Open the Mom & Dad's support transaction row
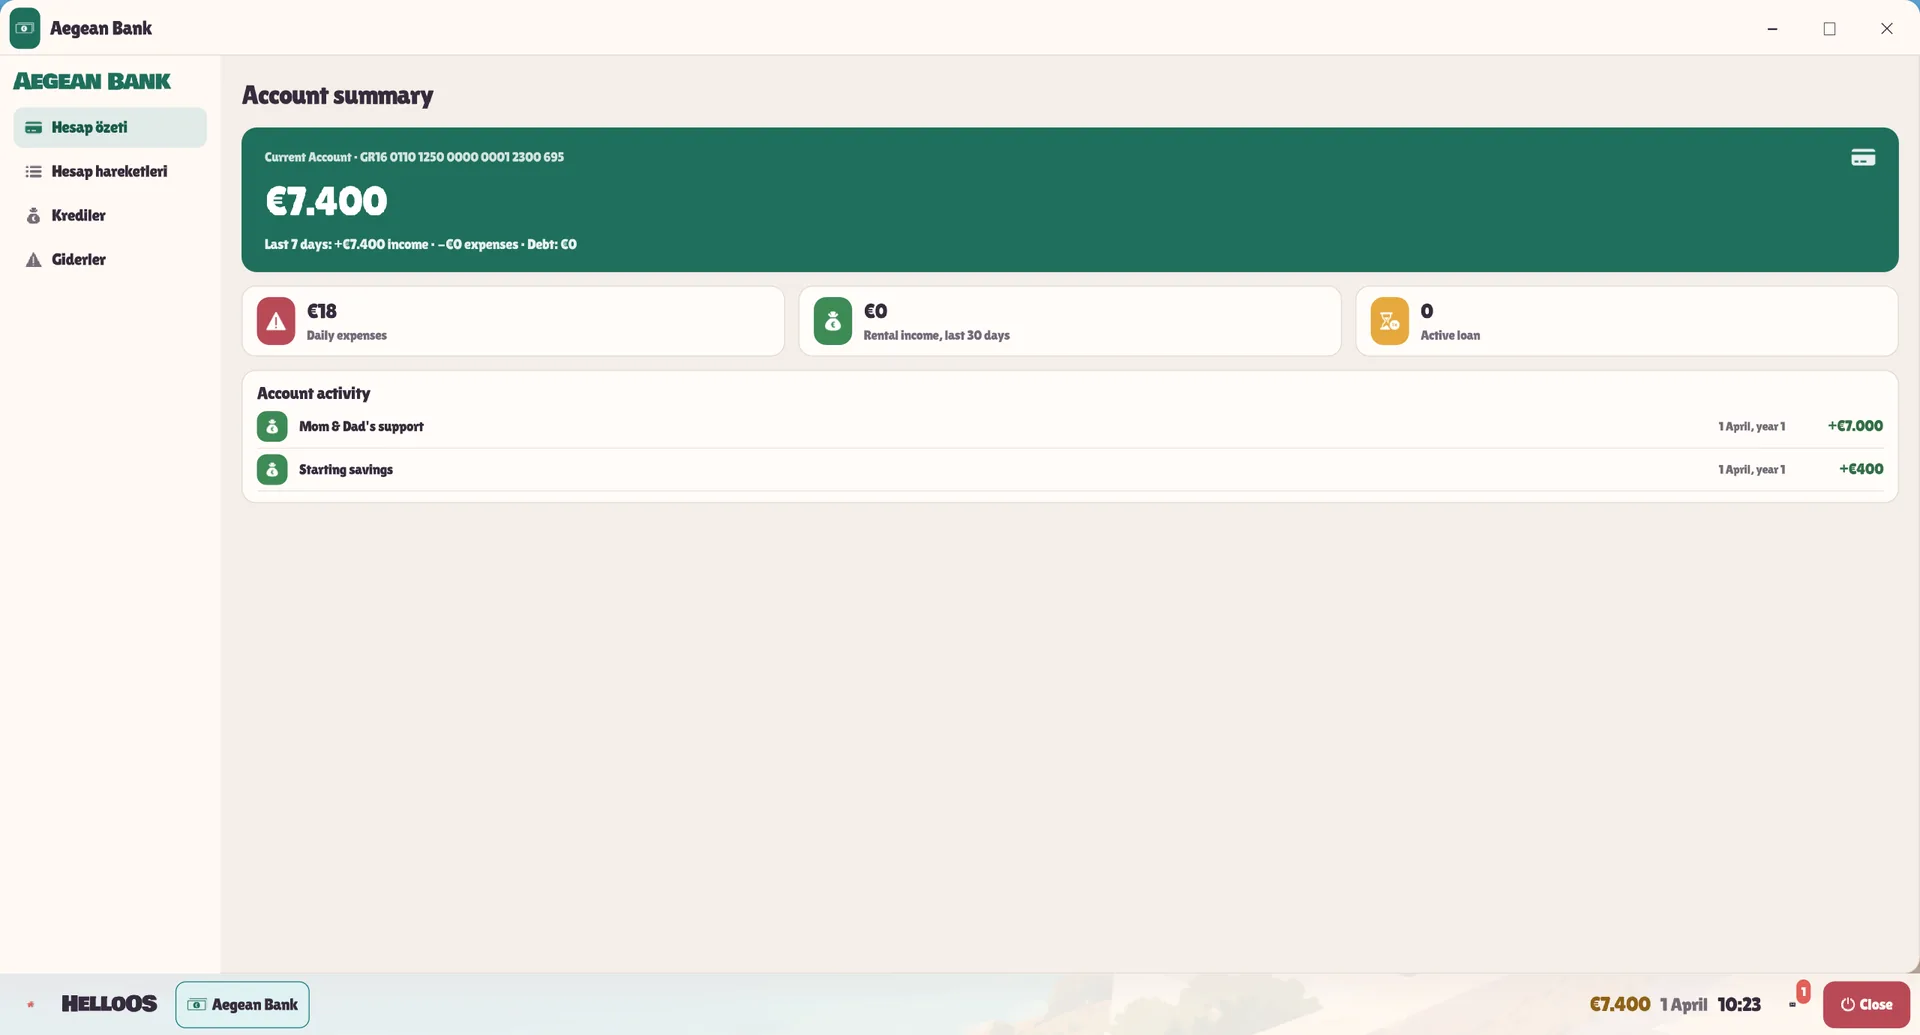This screenshot has height=1035, width=1920. pyautogui.click(x=1070, y=426)
